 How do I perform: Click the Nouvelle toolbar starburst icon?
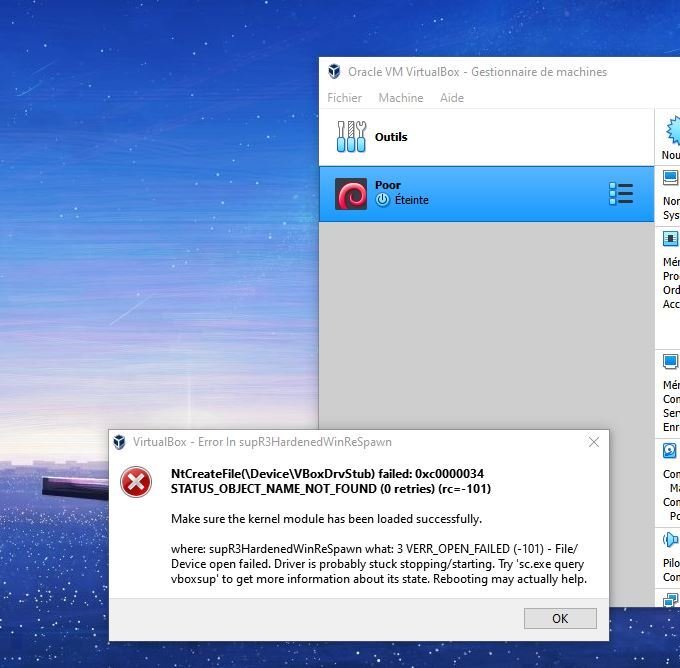coord(673,130)
